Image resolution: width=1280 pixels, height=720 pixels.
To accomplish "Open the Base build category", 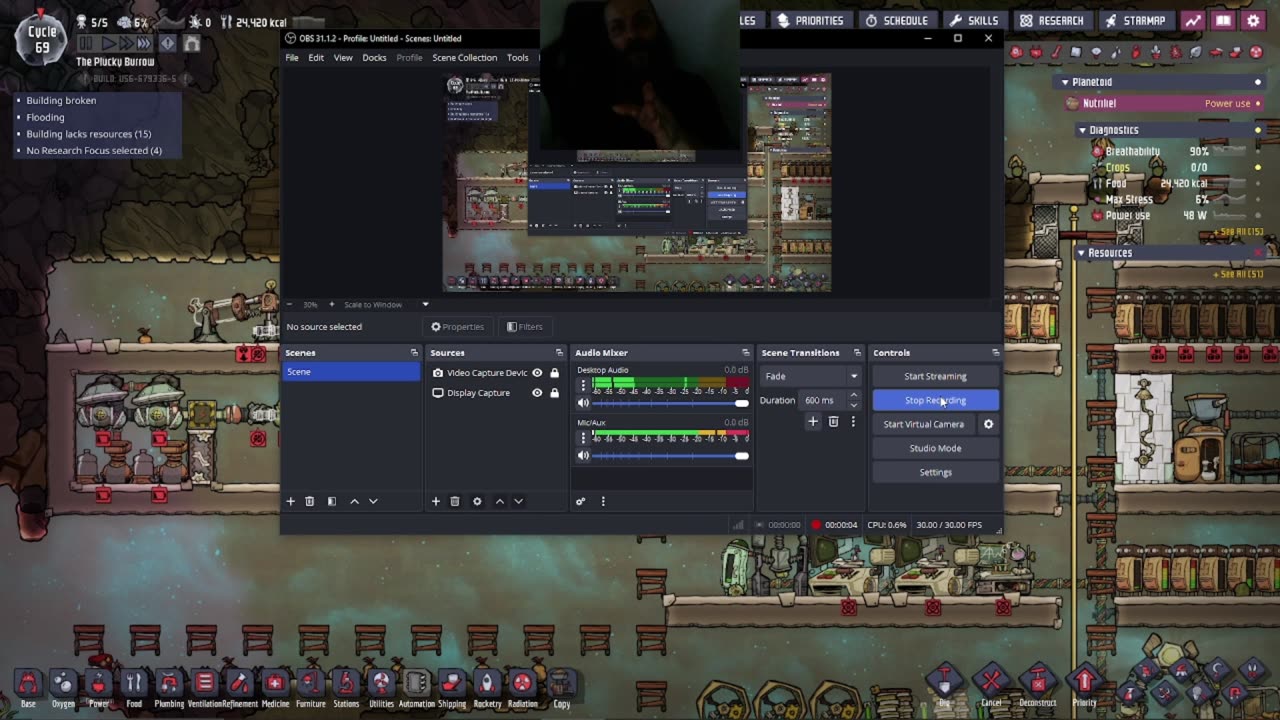I will click(28, 688).
